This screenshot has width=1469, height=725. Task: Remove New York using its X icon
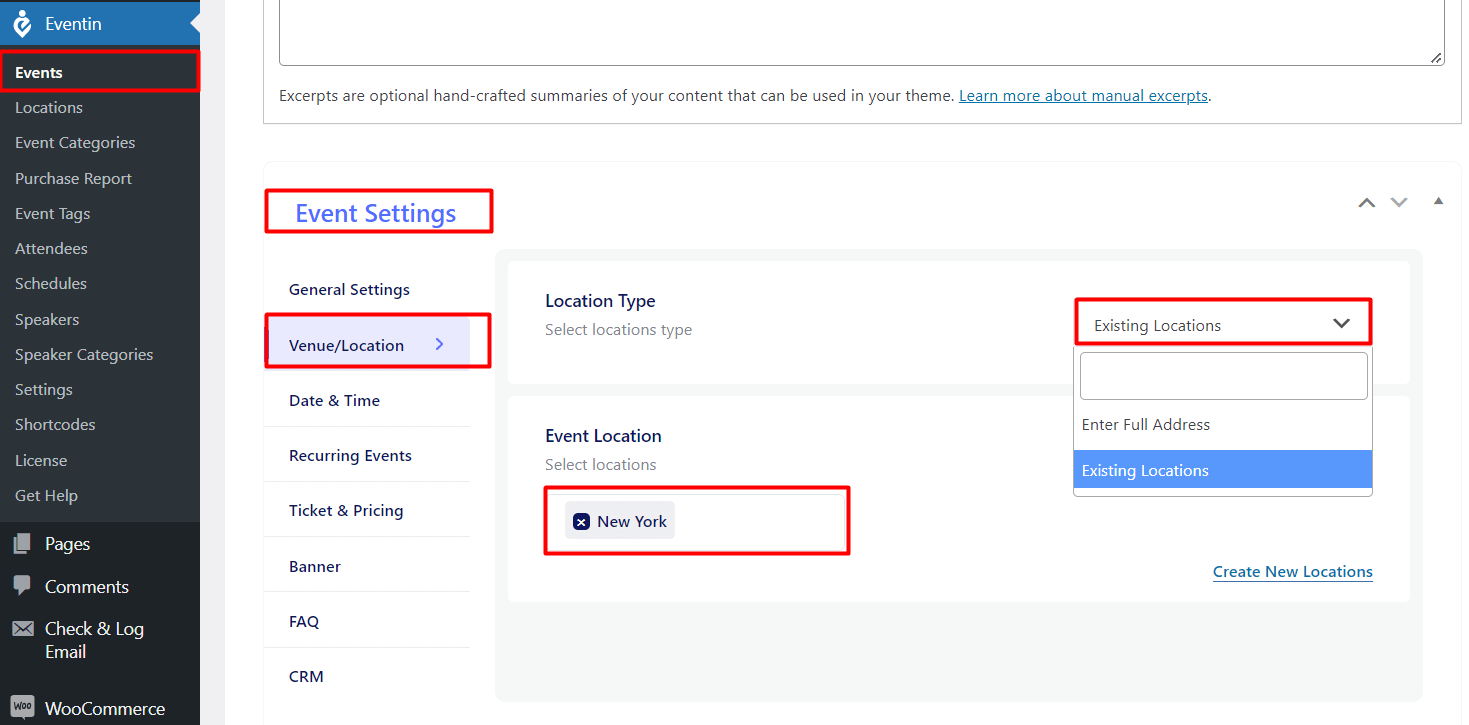pos(581,520)
